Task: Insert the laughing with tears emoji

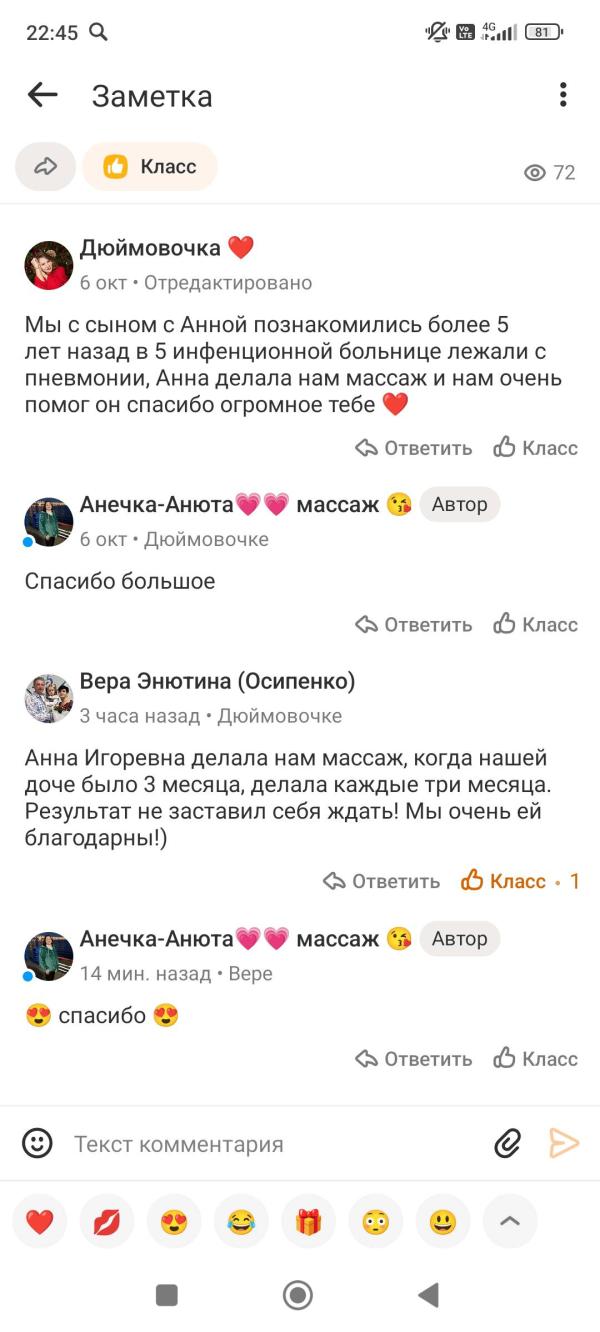Action: point(241,1221)
